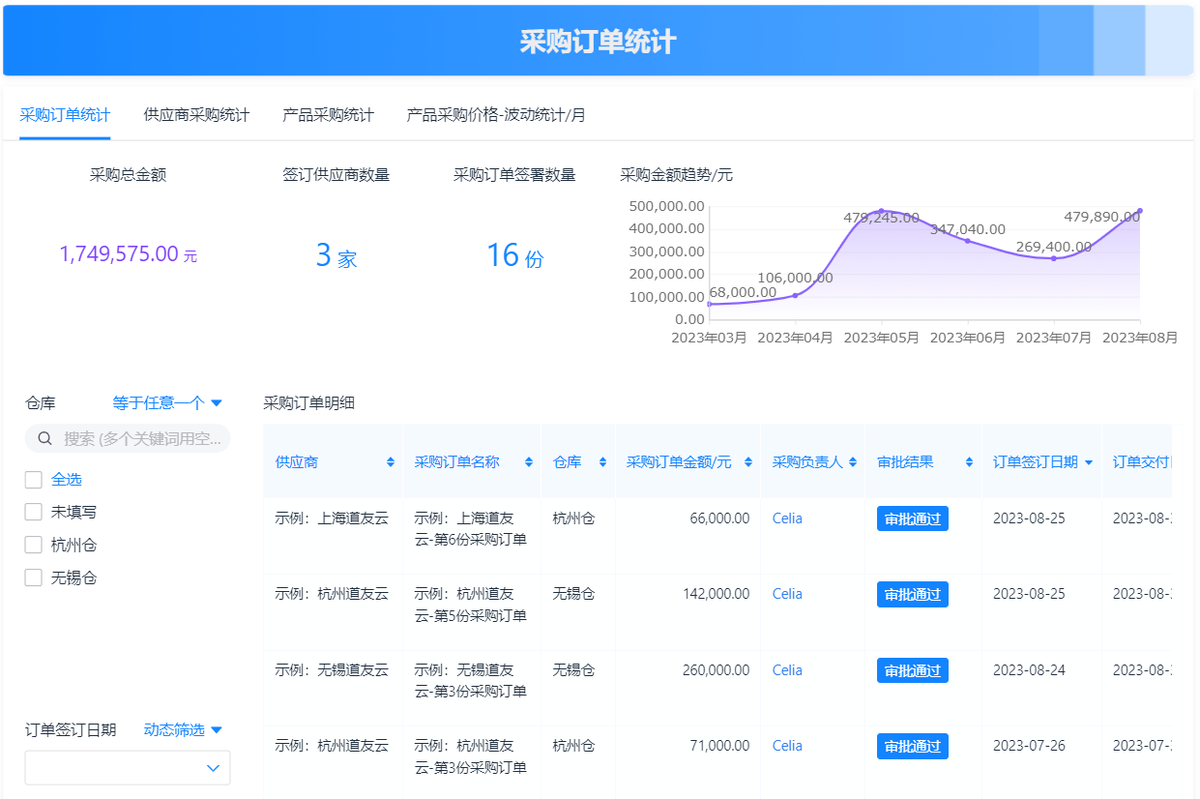Open the 产品采购价格-波动统计/月 tab
Image resolution: width=1200 pixels, height=799 pixels.
tap(495, 115)
